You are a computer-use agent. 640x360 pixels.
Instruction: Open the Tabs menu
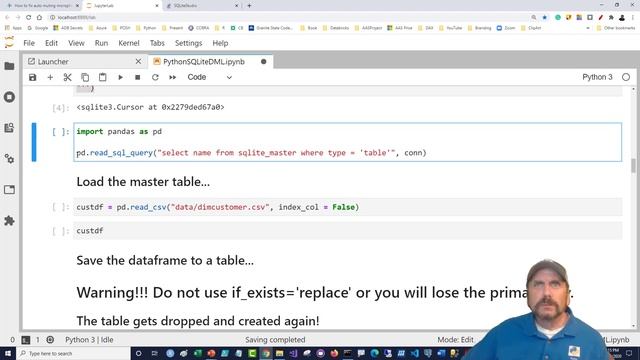(157, 43)
